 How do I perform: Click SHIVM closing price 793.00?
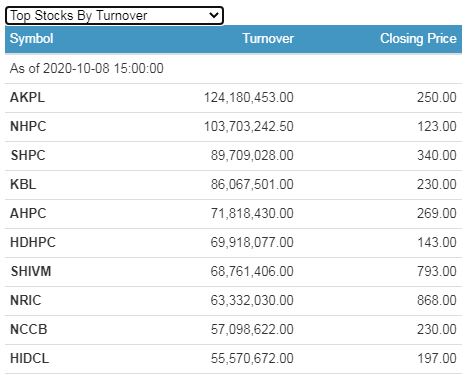coord(437,271)
